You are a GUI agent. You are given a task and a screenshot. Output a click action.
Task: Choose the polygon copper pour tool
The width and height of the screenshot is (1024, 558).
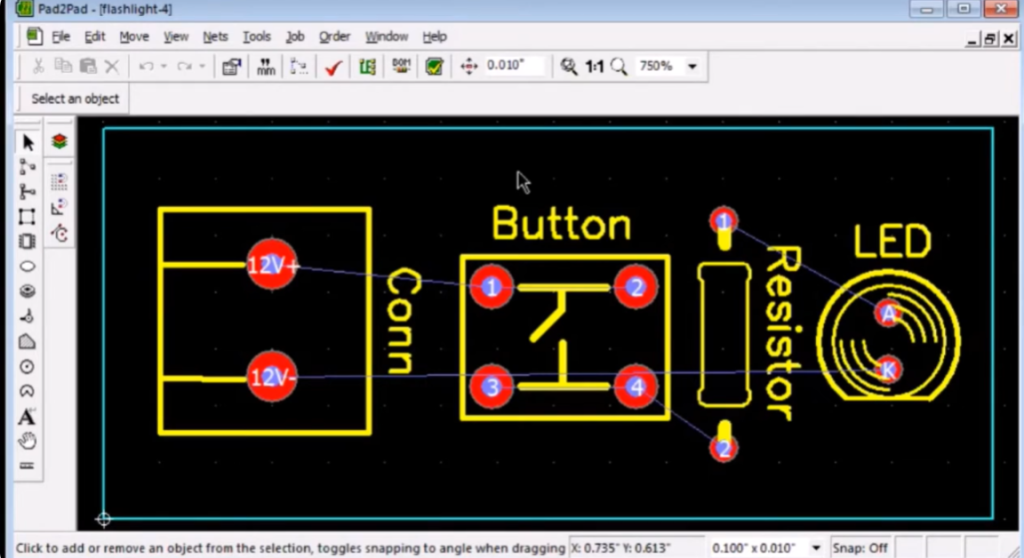[27, 341]
